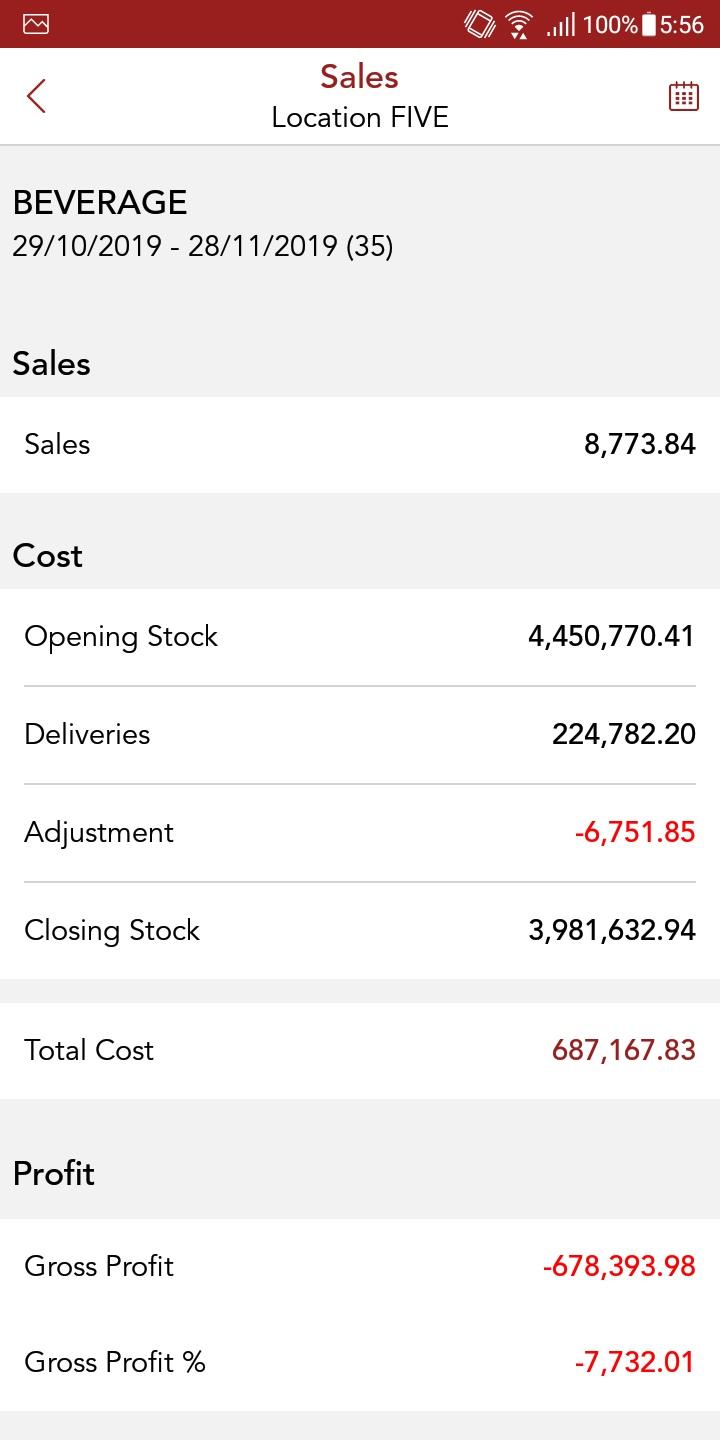Tap the Deliveries row
Viewport: 720px width, 1440px height.
pos(360,734)
